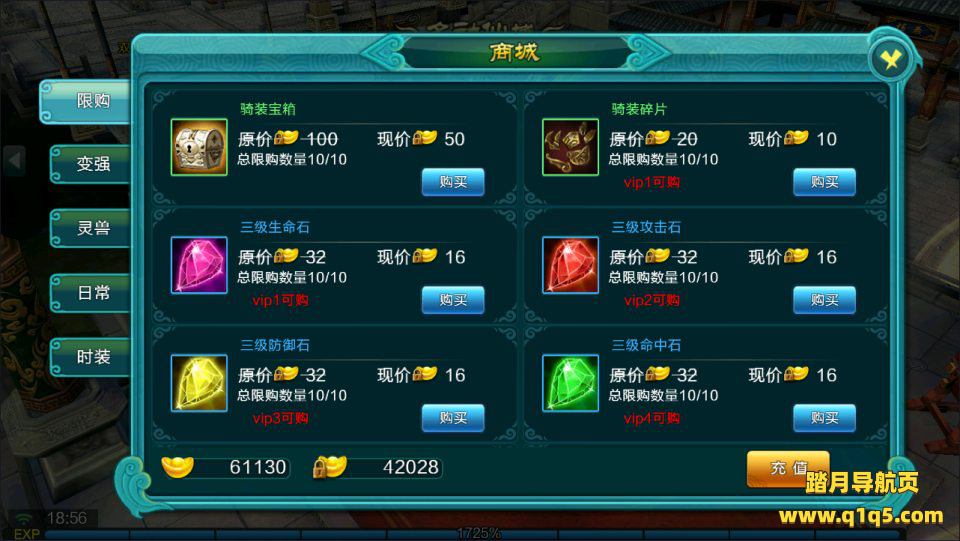Collapse the panel using the left arrow
Image resolution: width=960 pixels, height=541 pixels.
click(x=14, y=161)
